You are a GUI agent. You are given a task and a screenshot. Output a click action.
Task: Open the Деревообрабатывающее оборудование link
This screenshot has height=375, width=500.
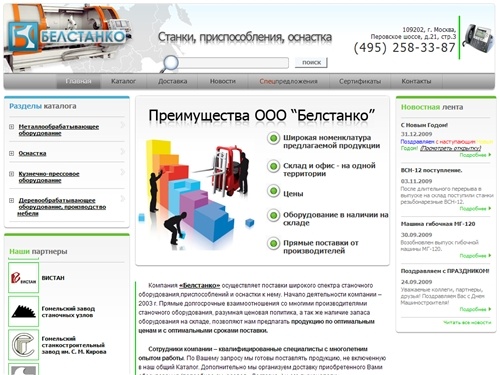pyautogui.click(x=62, y=207)
